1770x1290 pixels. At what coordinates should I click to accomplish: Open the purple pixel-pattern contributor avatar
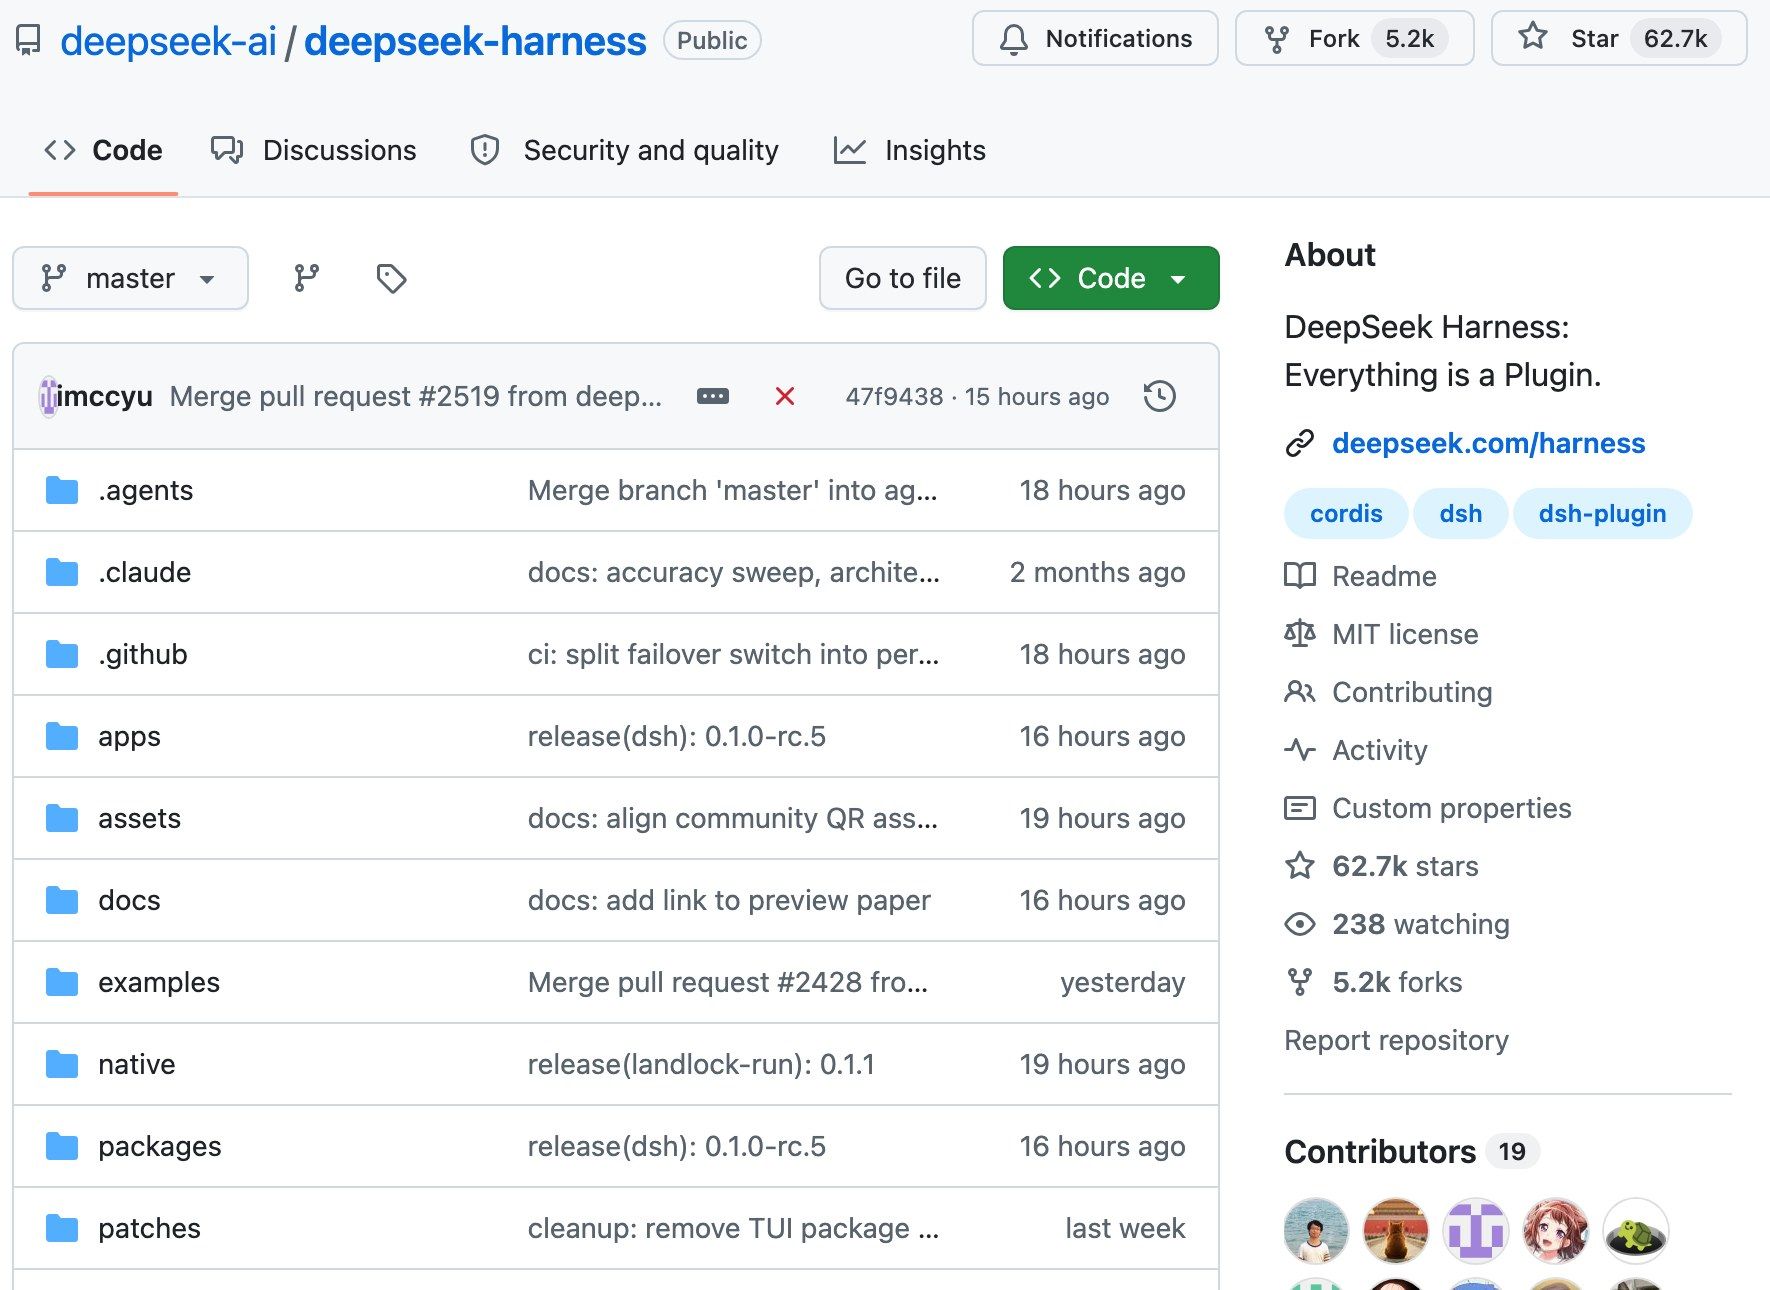(1476, 1230)
